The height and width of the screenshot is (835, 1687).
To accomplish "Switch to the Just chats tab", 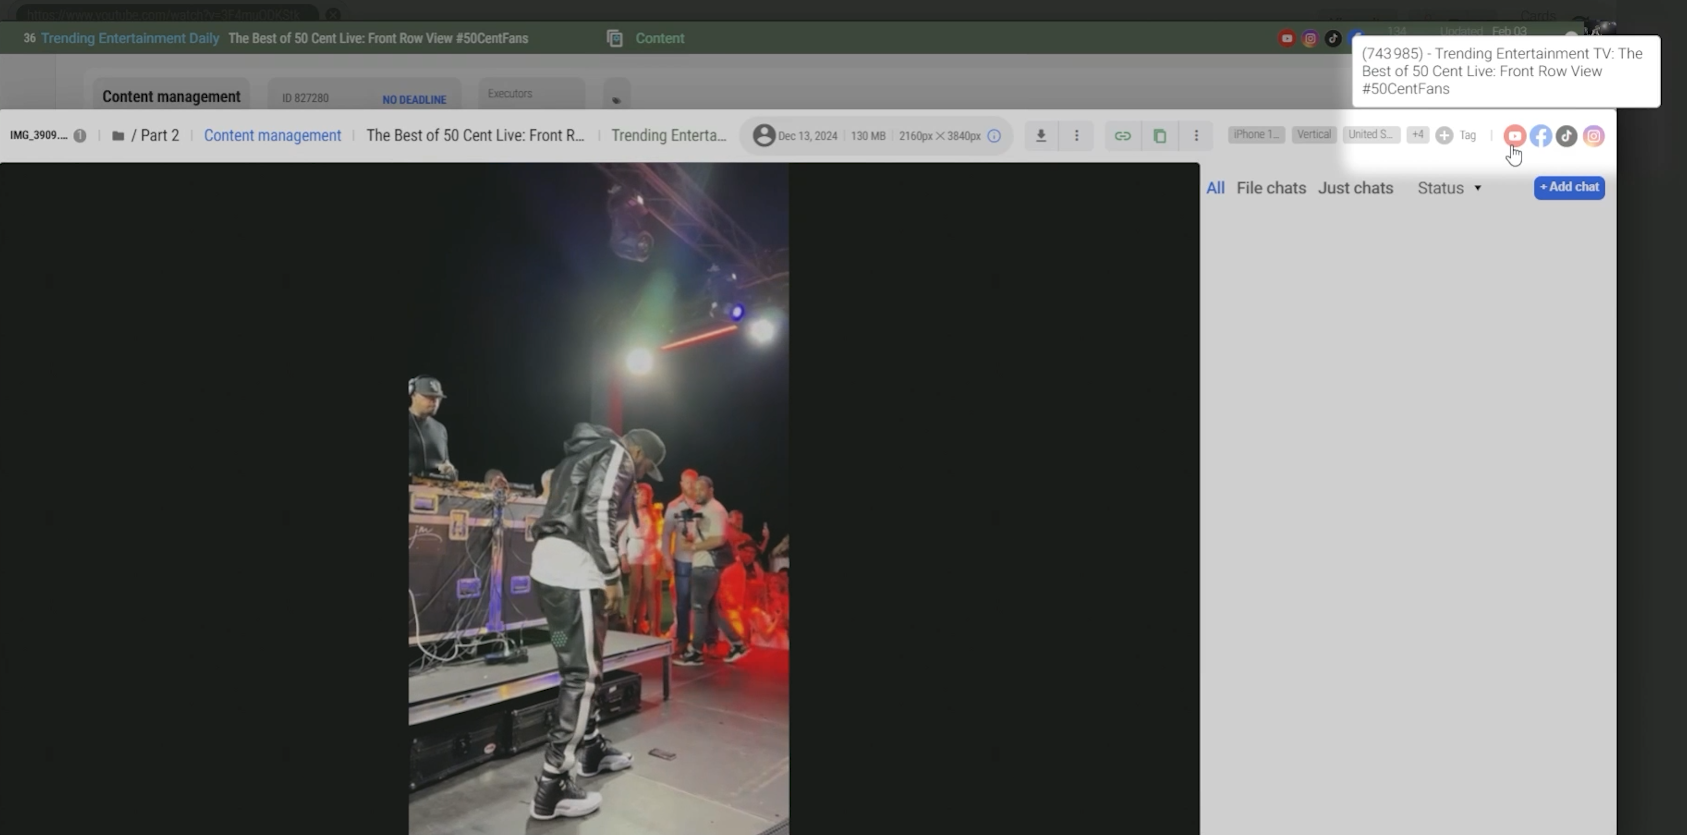I will click(1355, 188).
